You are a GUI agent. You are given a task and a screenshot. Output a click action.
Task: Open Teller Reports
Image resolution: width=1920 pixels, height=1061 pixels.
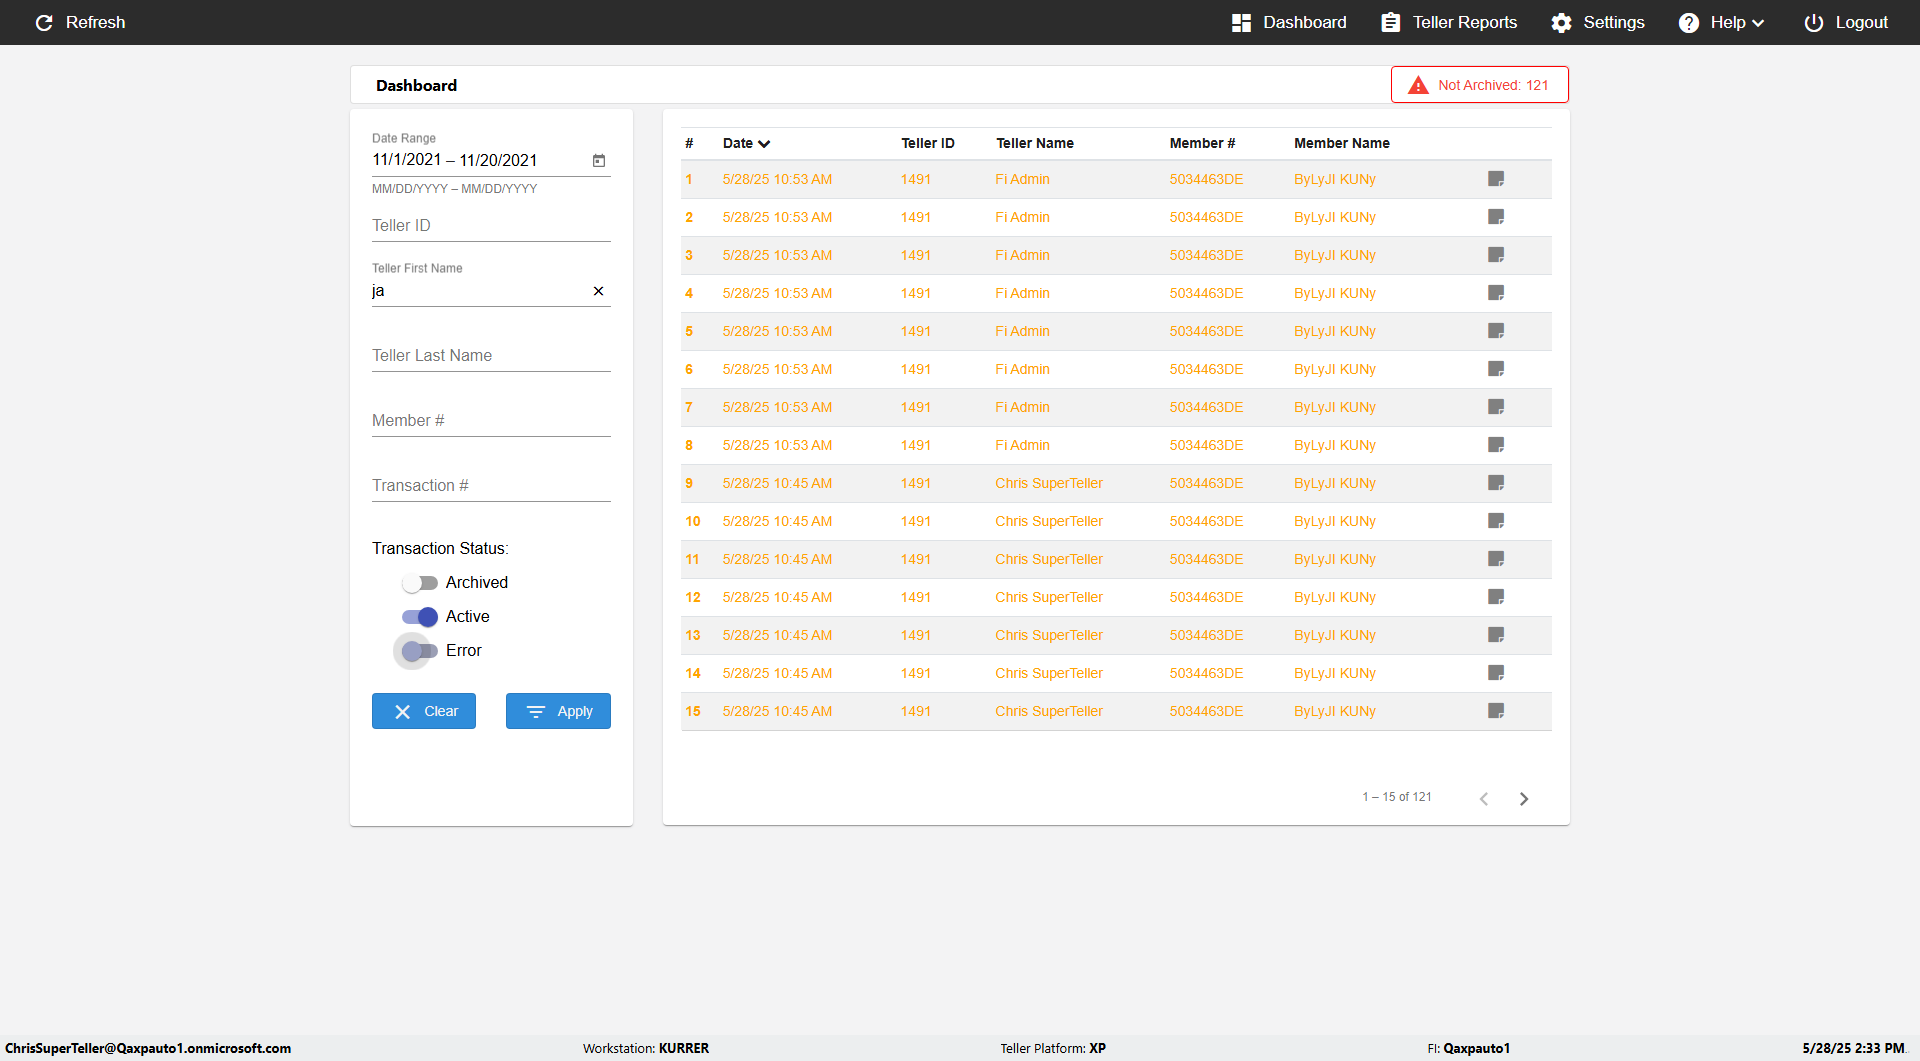pyautogui.click(x=1449, y=22)
